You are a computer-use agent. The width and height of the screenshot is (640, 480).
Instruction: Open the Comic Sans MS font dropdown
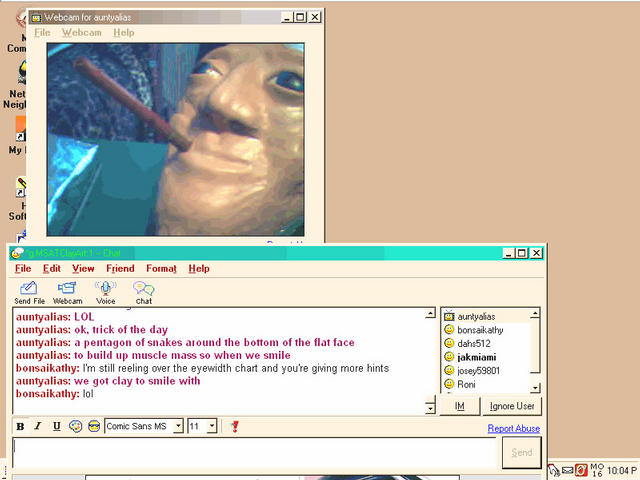click(x=178, y=426)
